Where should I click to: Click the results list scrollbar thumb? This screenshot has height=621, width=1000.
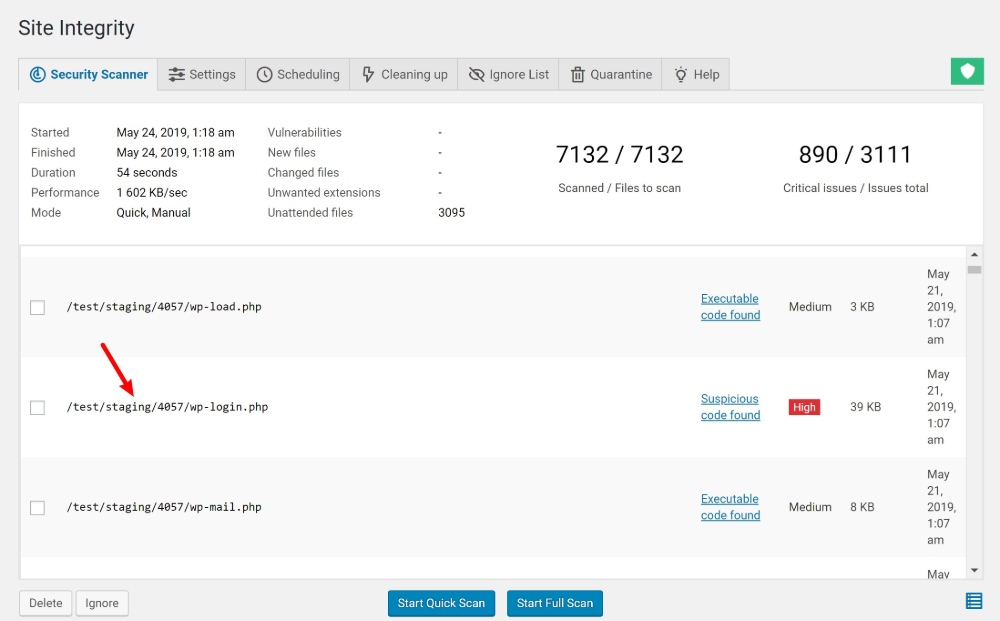[974, 270]
